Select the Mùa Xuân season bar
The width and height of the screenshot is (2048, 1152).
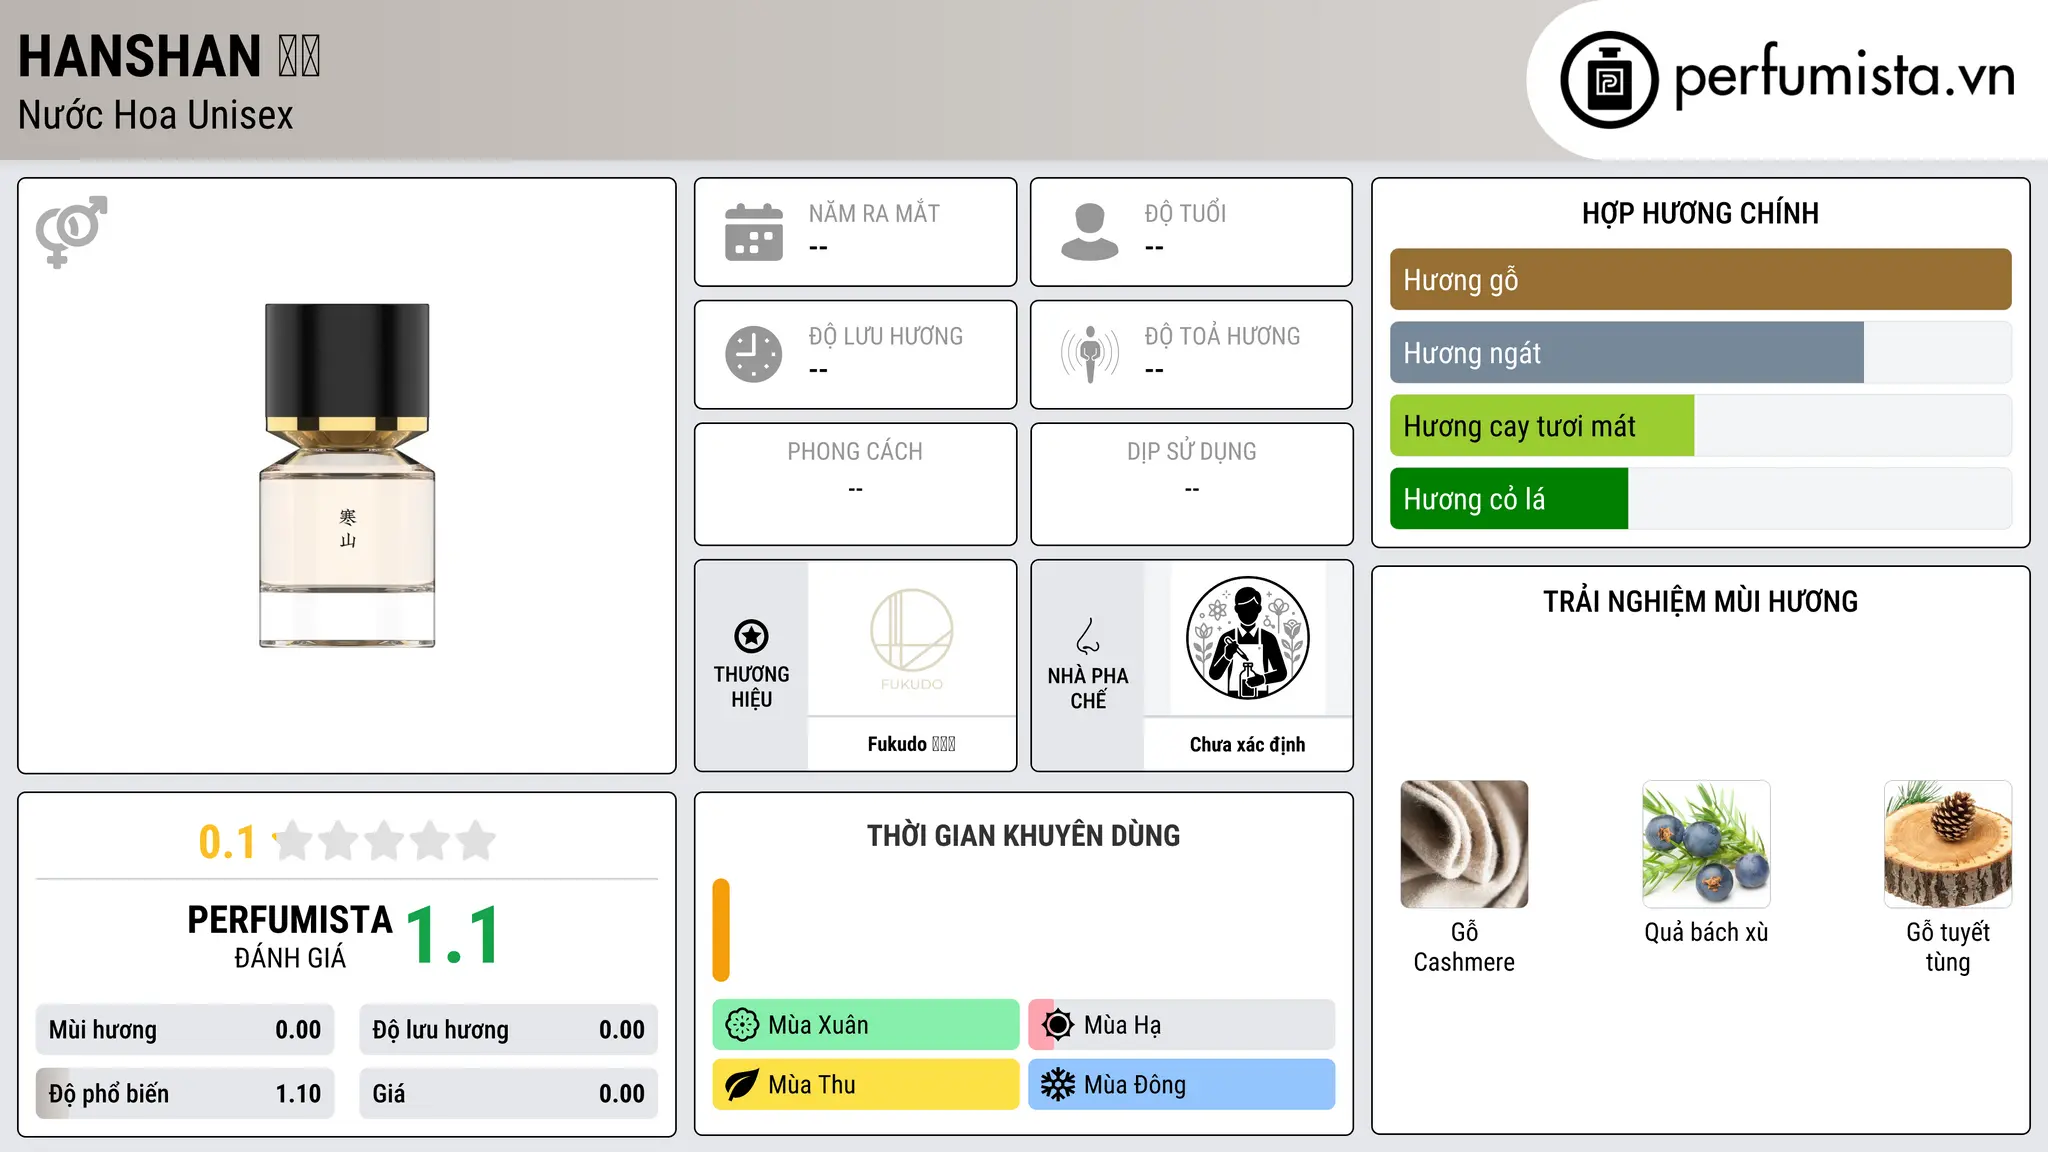(x=866, y=1025)
